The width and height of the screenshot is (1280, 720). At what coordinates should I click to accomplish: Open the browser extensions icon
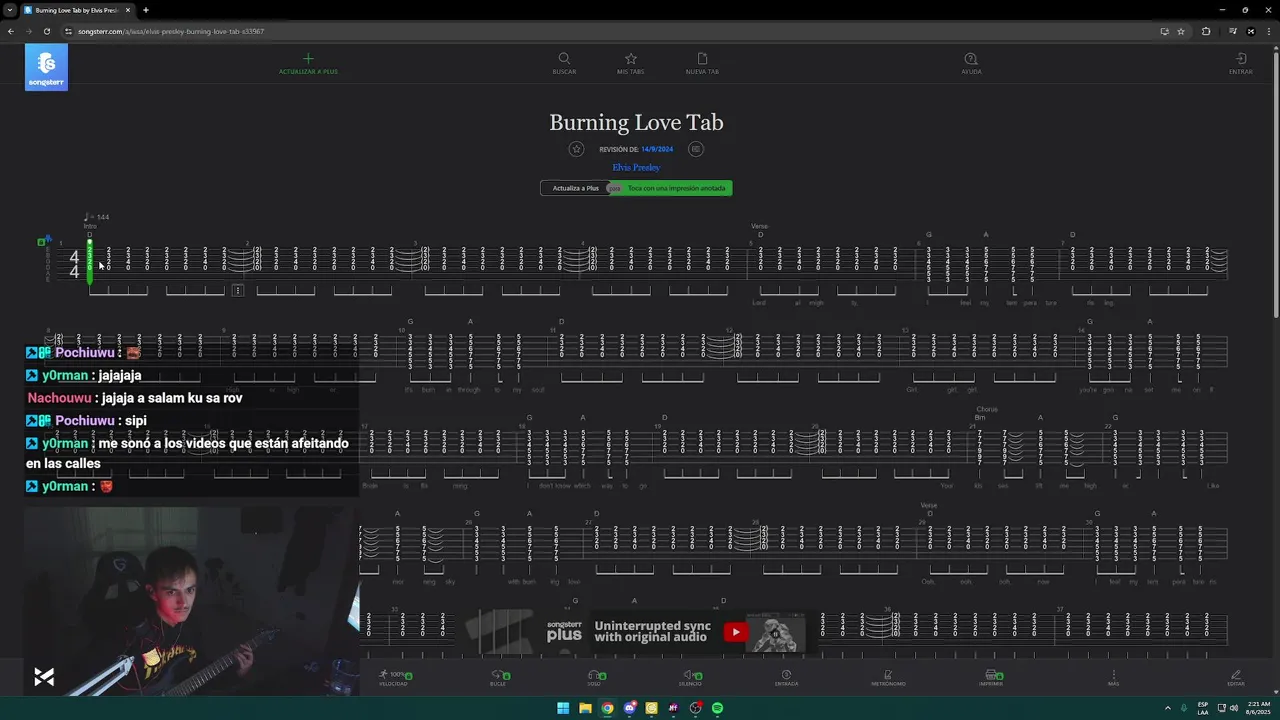click(1206, 31)
